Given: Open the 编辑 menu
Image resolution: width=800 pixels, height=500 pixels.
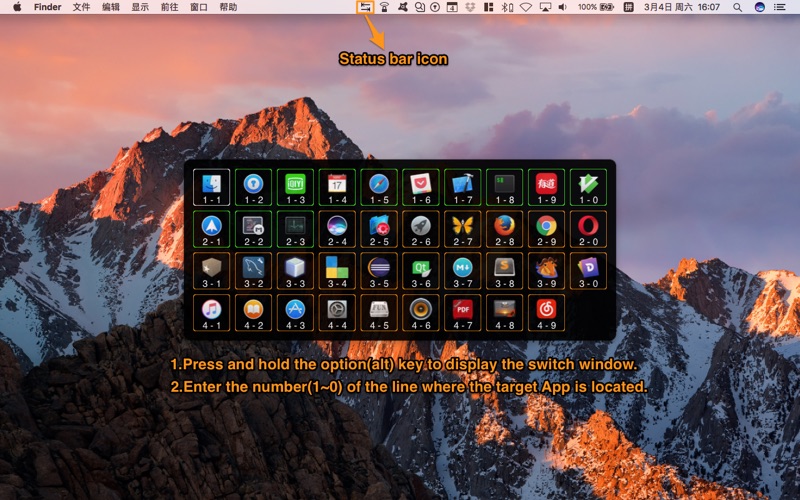Looking at the screenshot, I should [x=111, y=7].
